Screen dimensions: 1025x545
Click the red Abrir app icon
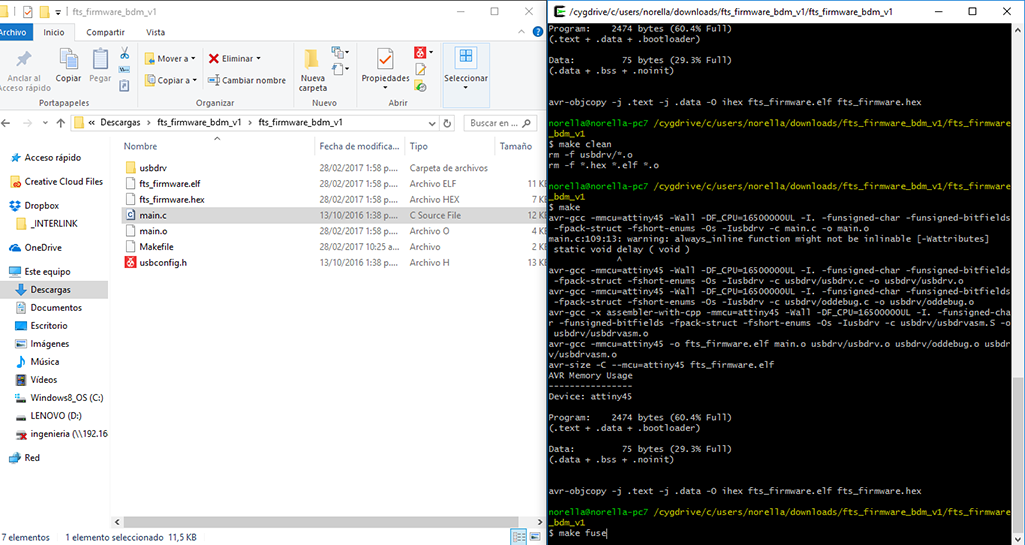point(422,52)
